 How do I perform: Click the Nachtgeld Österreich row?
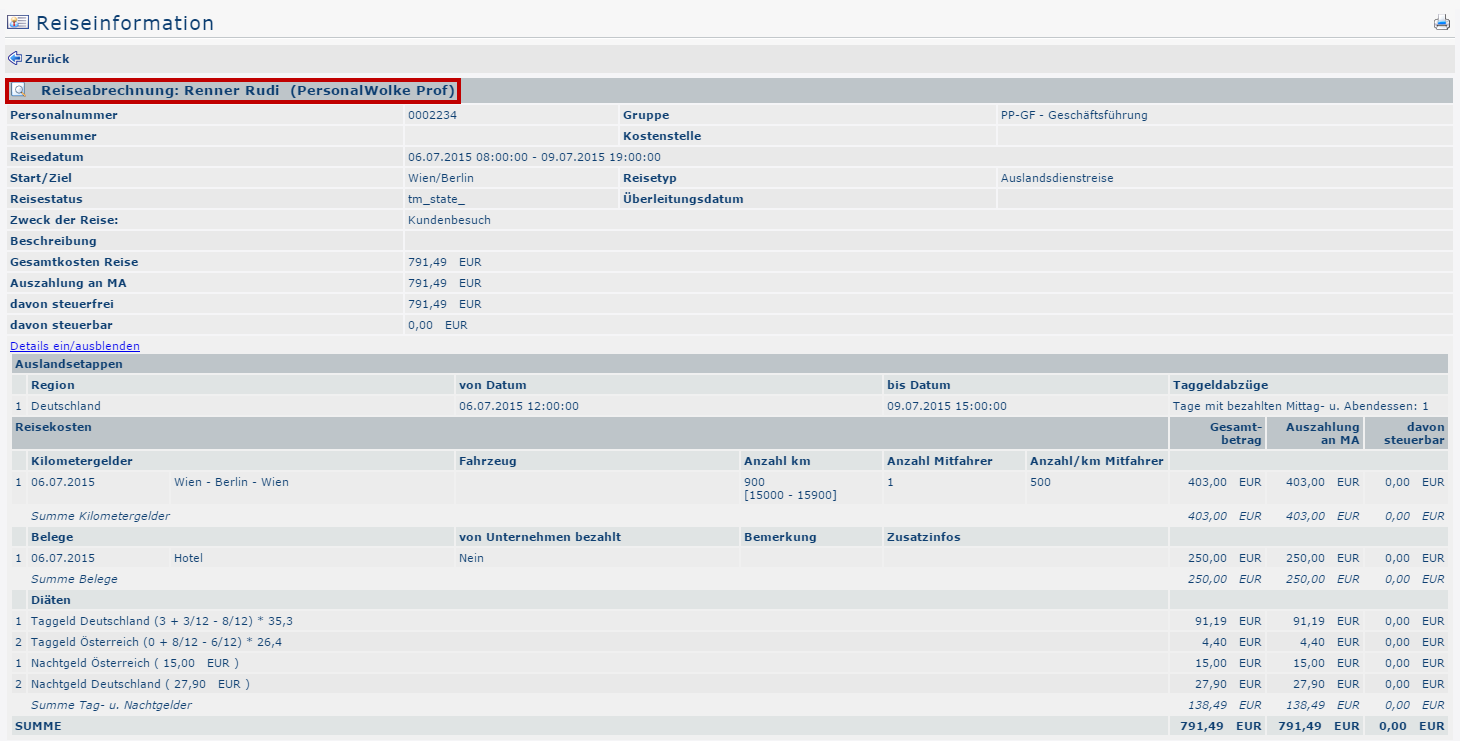135,663
